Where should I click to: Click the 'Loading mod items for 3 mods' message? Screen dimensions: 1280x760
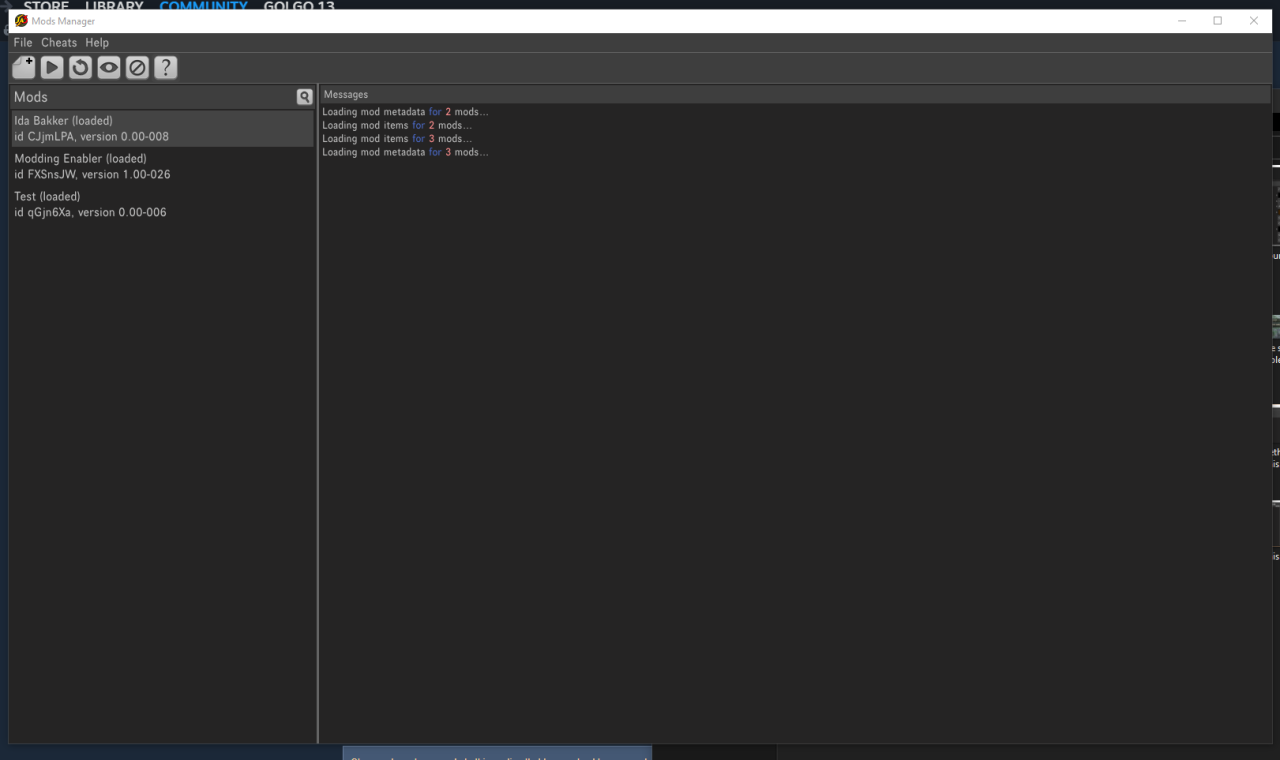tap(396, 139)
